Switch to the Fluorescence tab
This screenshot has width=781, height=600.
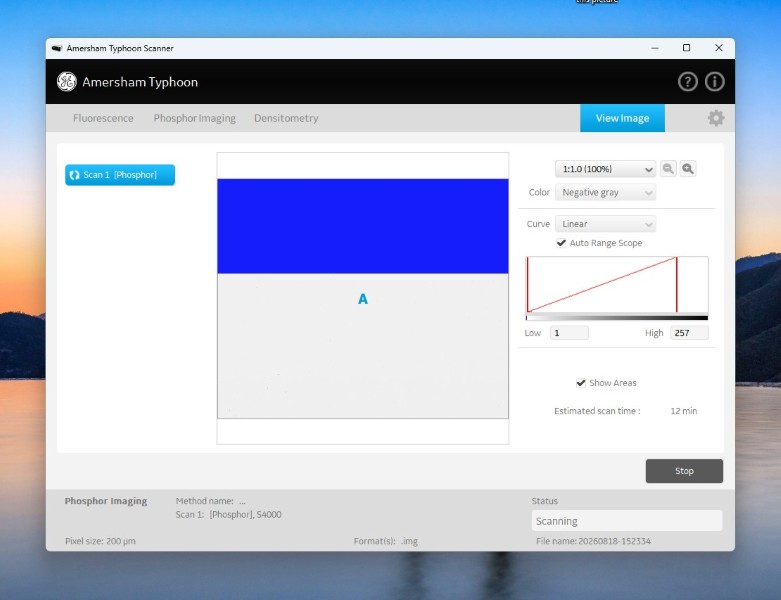tap(103, 118)
